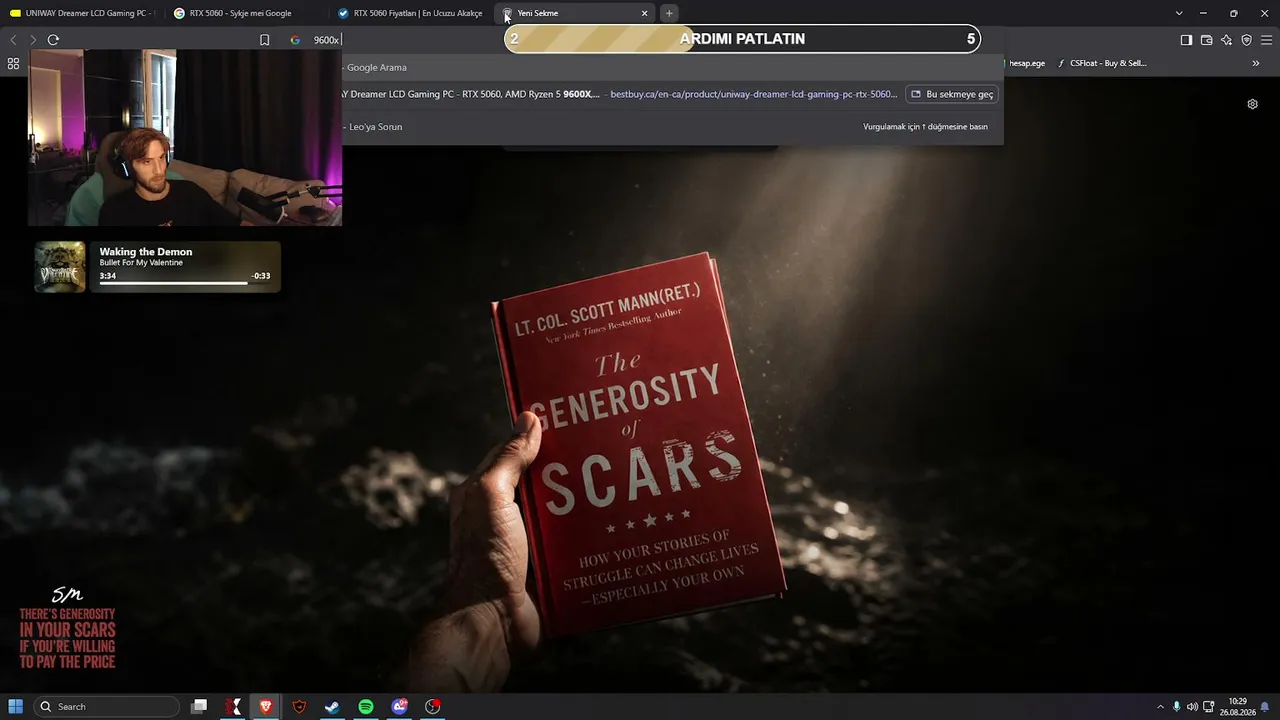Switch to UNIWAY Dreamer LCD Gaming PC tab

coord(82,13)
